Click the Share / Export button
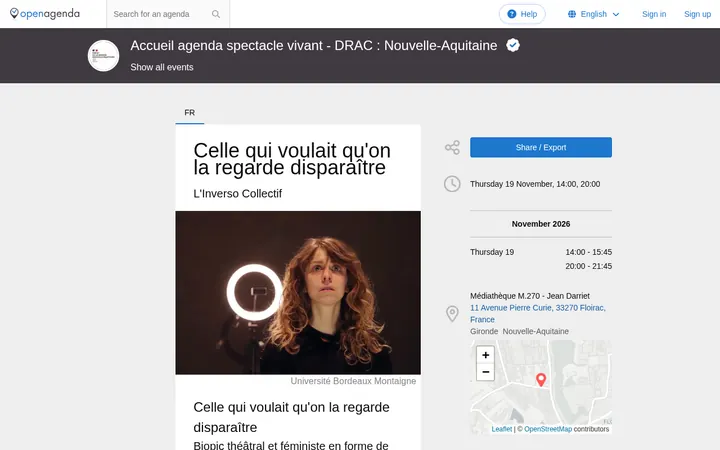Image resolution: width=720 pixels, height=450 pixels. [541, 147]
